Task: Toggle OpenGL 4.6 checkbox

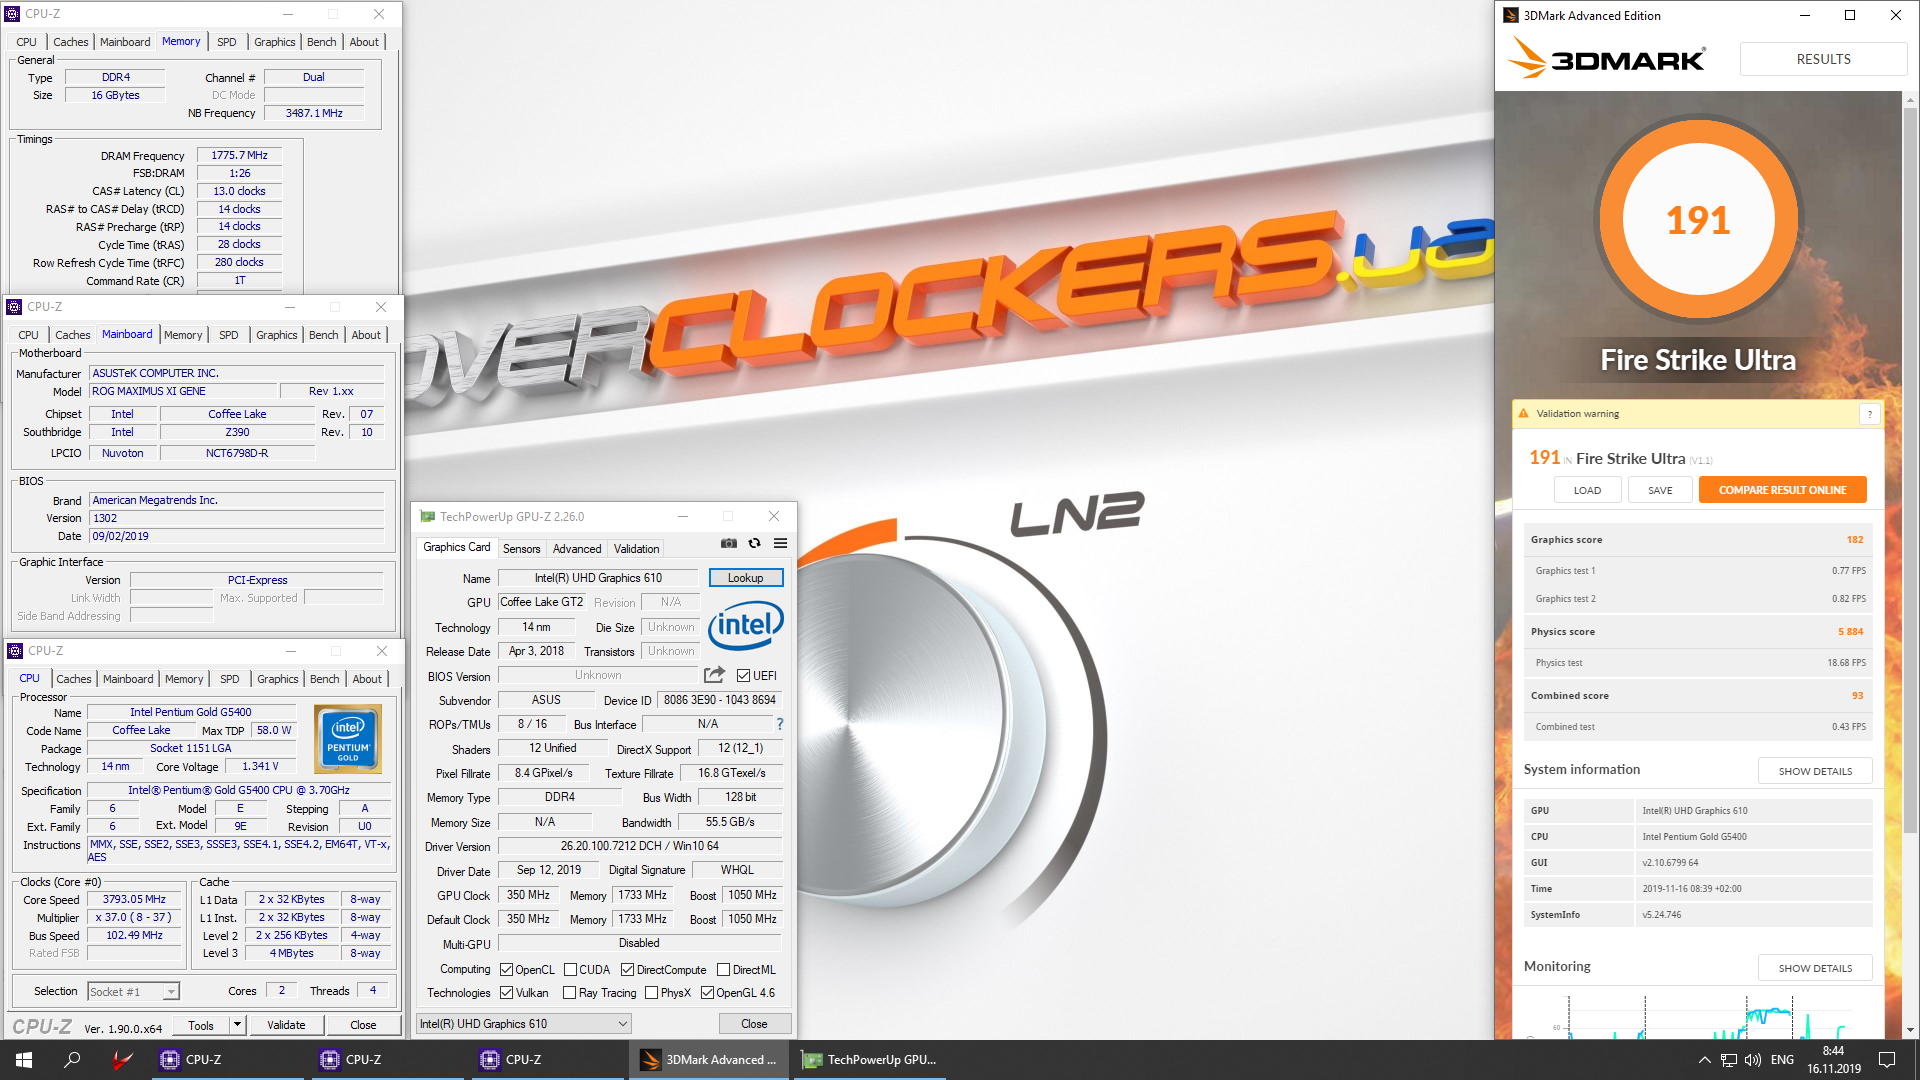Action: point(707,993)
